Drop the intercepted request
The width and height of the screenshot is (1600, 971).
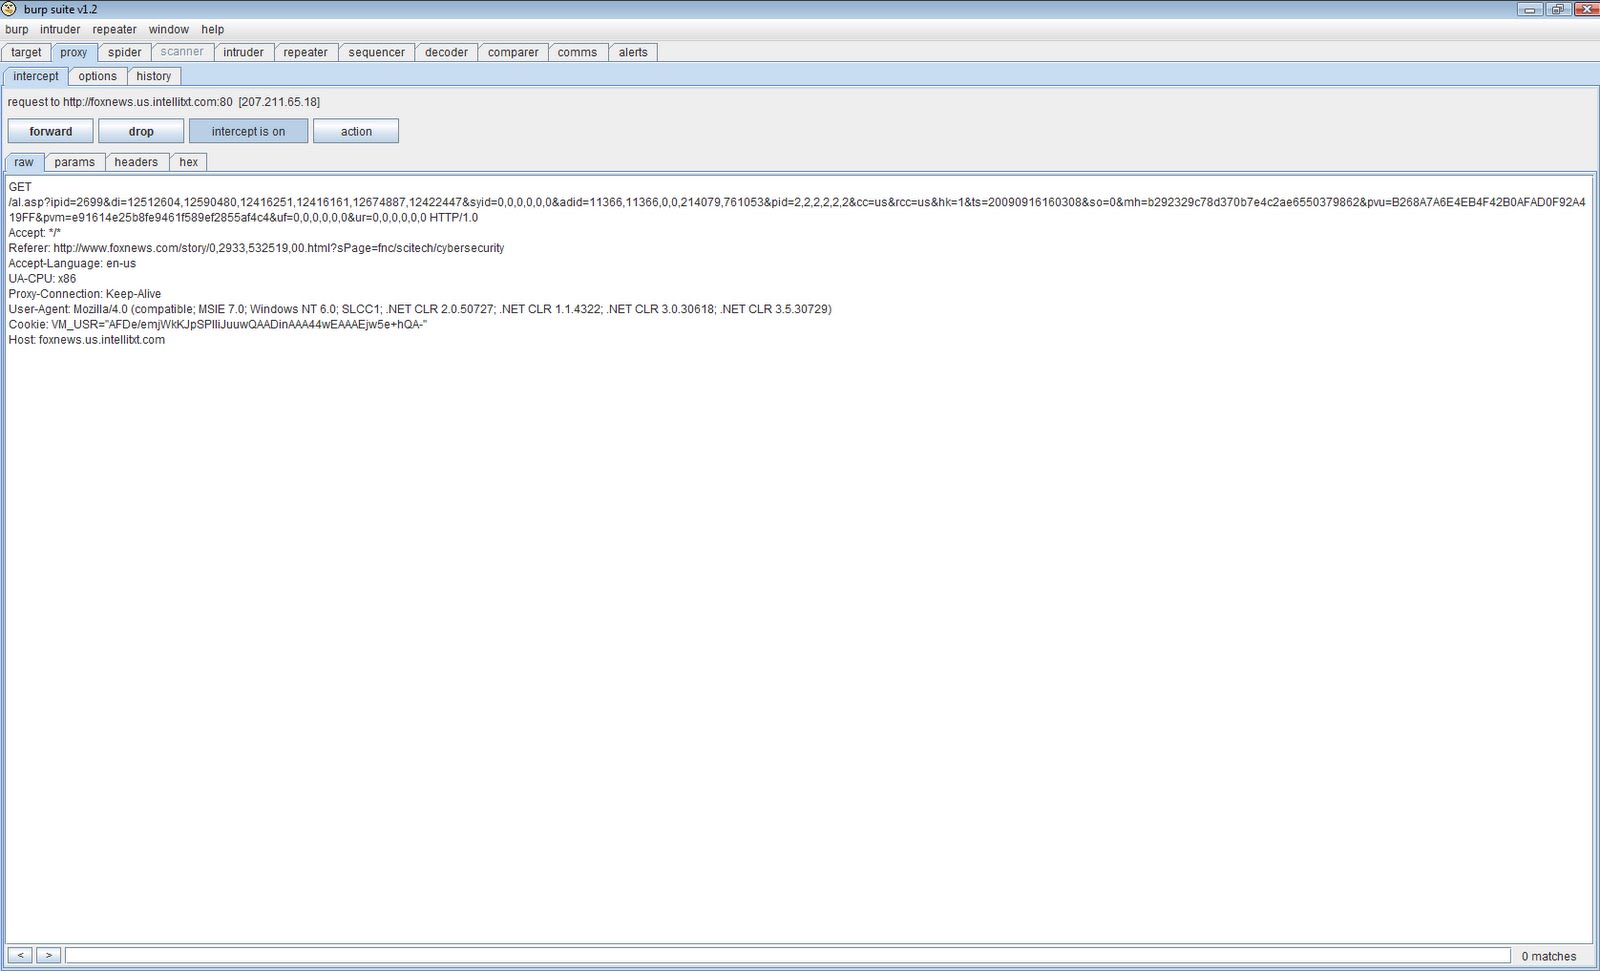[x=141, y=131]
